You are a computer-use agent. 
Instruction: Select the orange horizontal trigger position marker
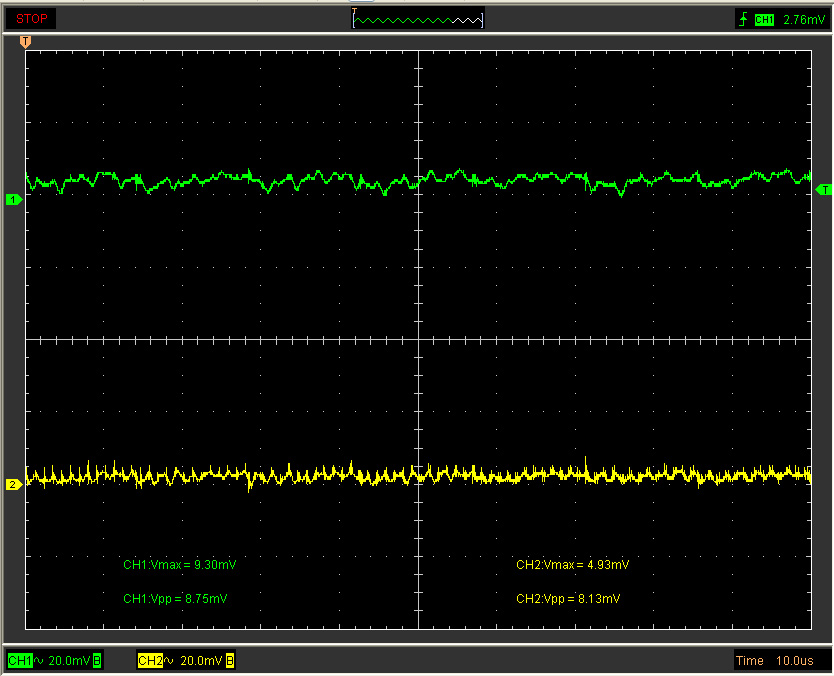coord(25,41)
